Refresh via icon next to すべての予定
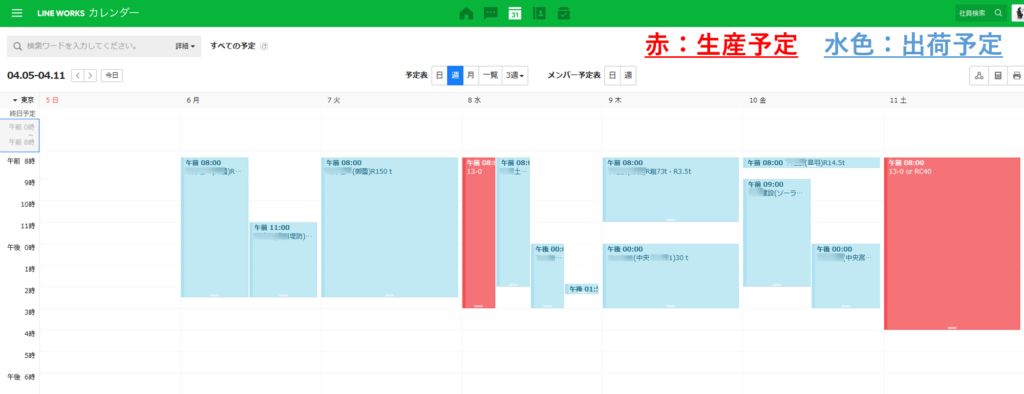 click(264, 46)
